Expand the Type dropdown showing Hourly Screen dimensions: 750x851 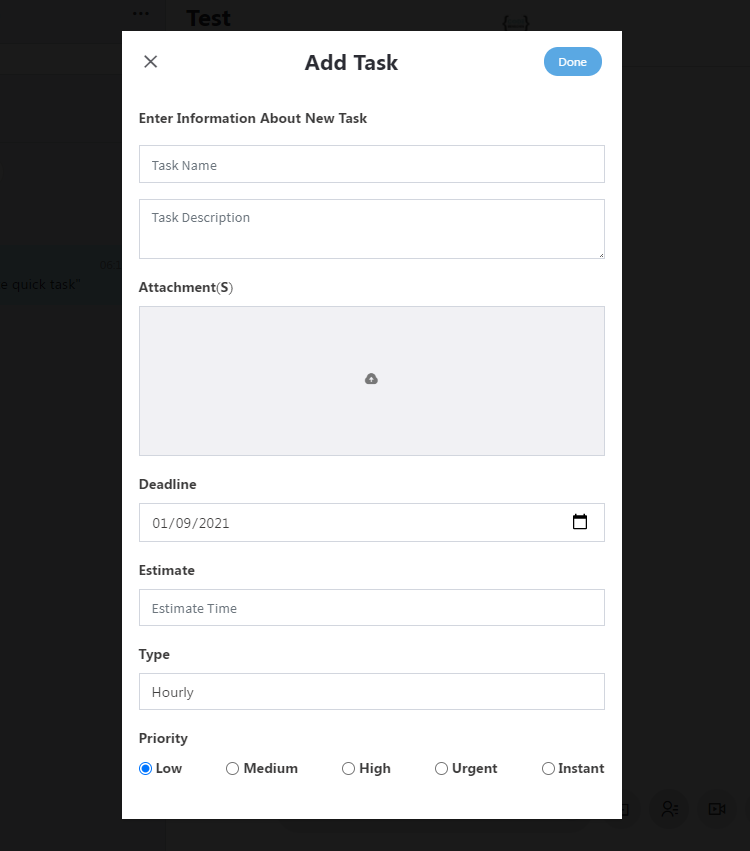tap(372, 691)
